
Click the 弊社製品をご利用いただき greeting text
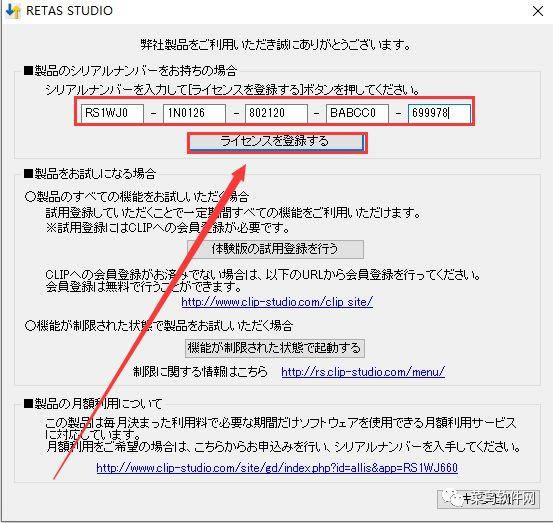[275, 45]
